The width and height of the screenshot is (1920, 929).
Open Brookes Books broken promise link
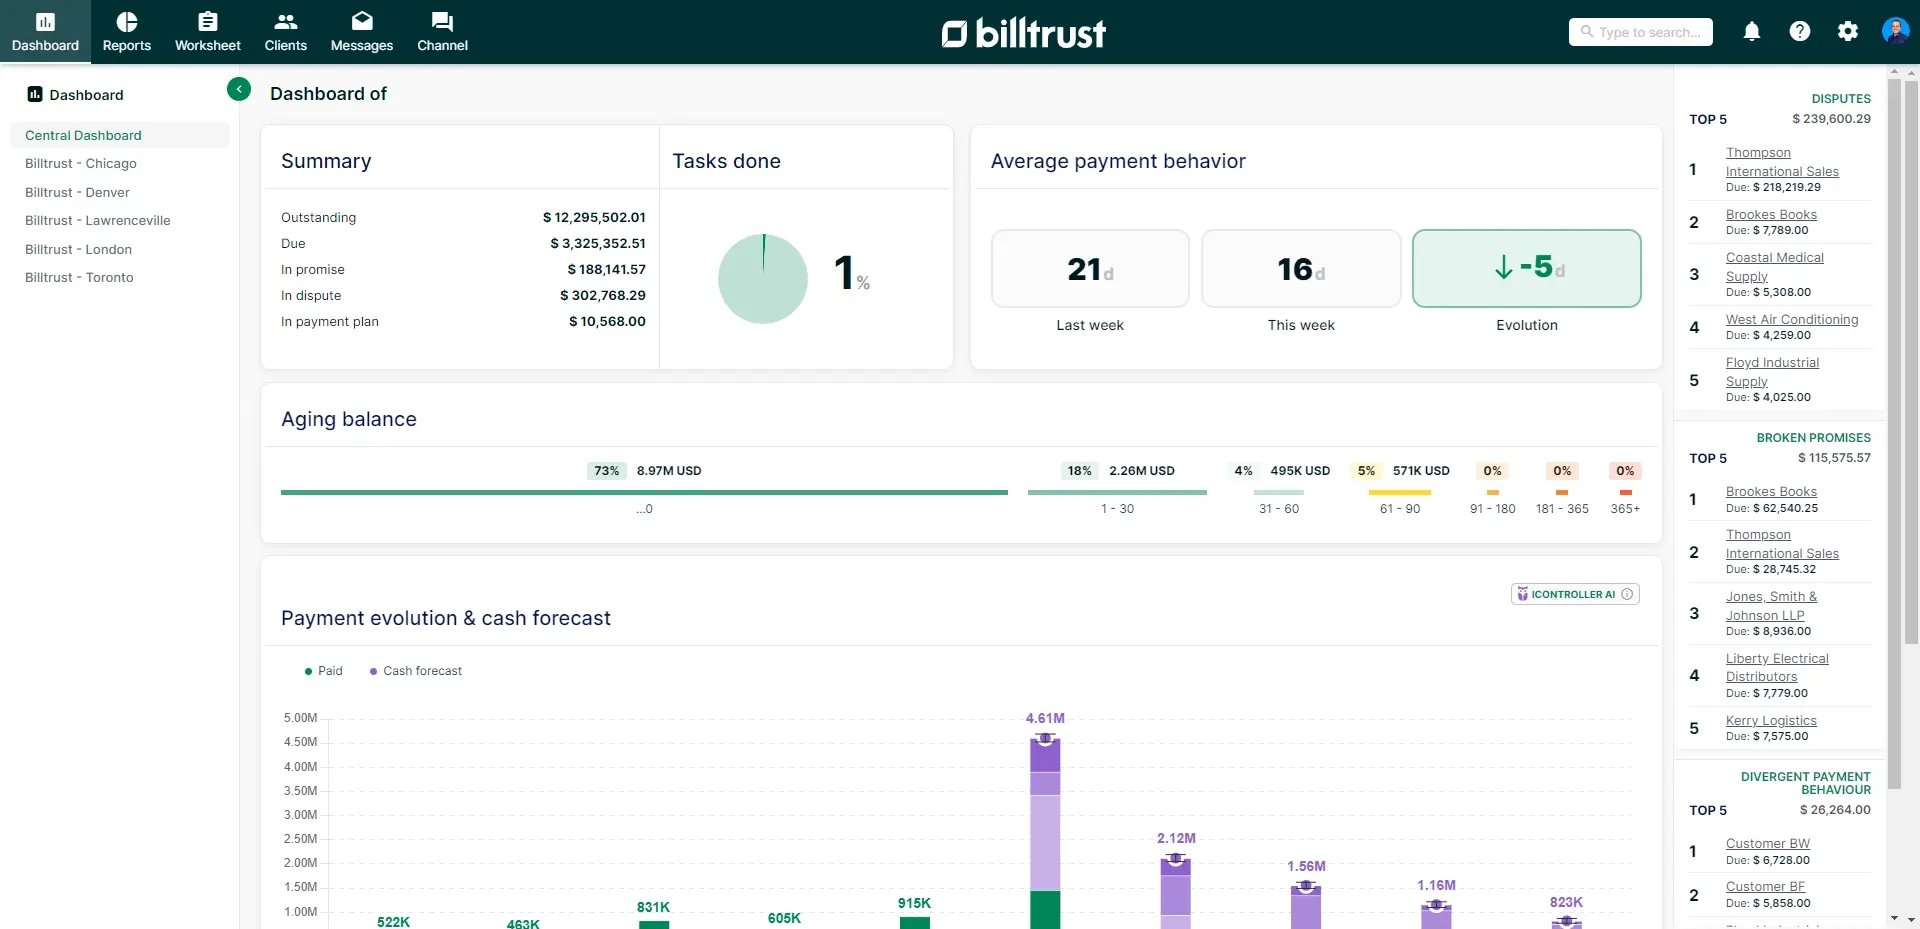1771,491
